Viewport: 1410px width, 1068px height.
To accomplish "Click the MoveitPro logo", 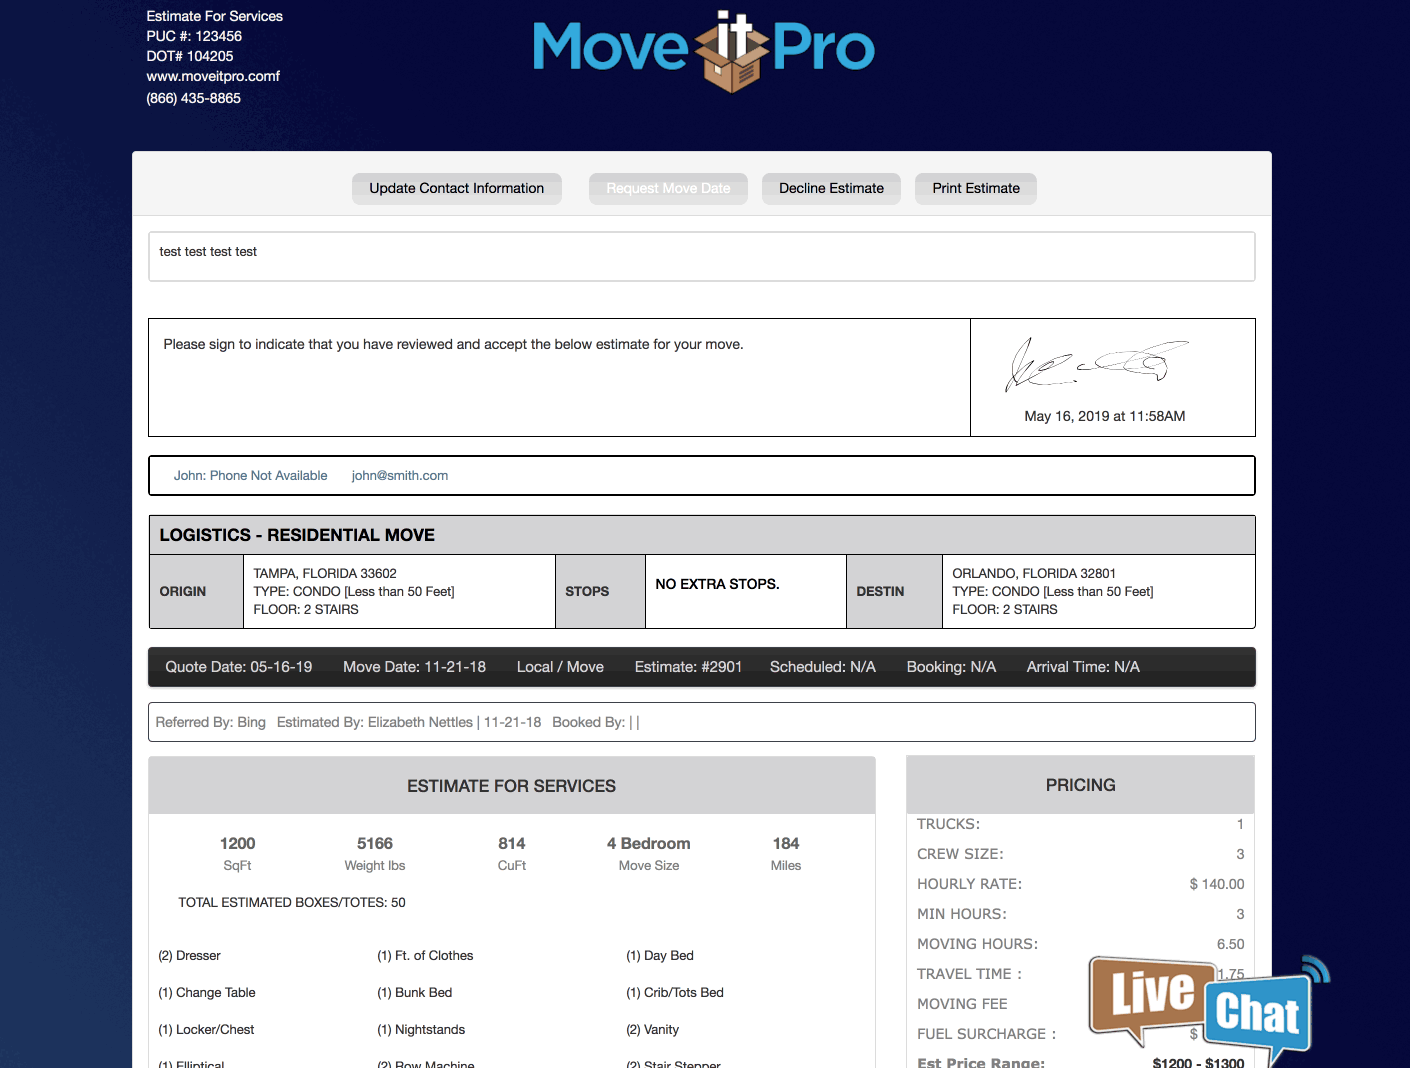I will point(704,50).
